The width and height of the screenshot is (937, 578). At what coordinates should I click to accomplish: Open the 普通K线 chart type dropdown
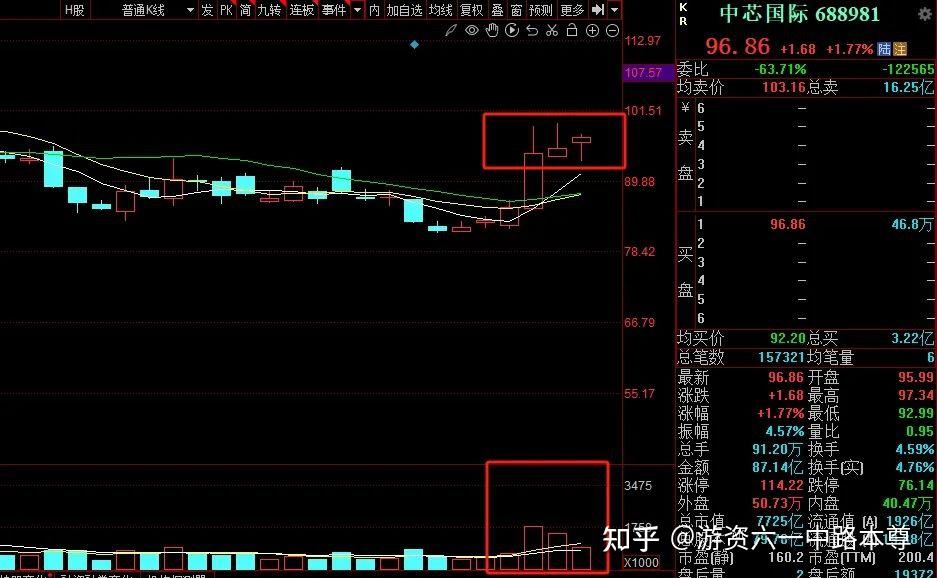(x=158, y=10)
